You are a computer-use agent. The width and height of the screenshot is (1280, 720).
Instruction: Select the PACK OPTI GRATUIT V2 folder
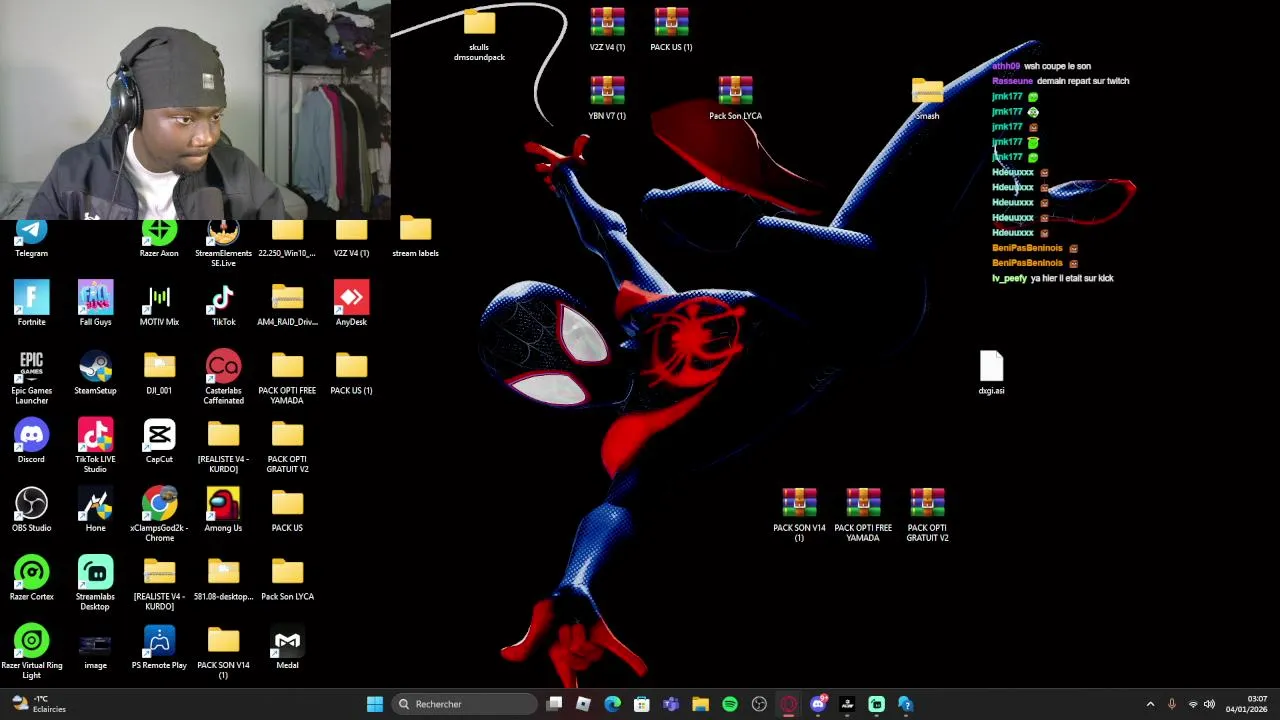(x=287, y=446)
